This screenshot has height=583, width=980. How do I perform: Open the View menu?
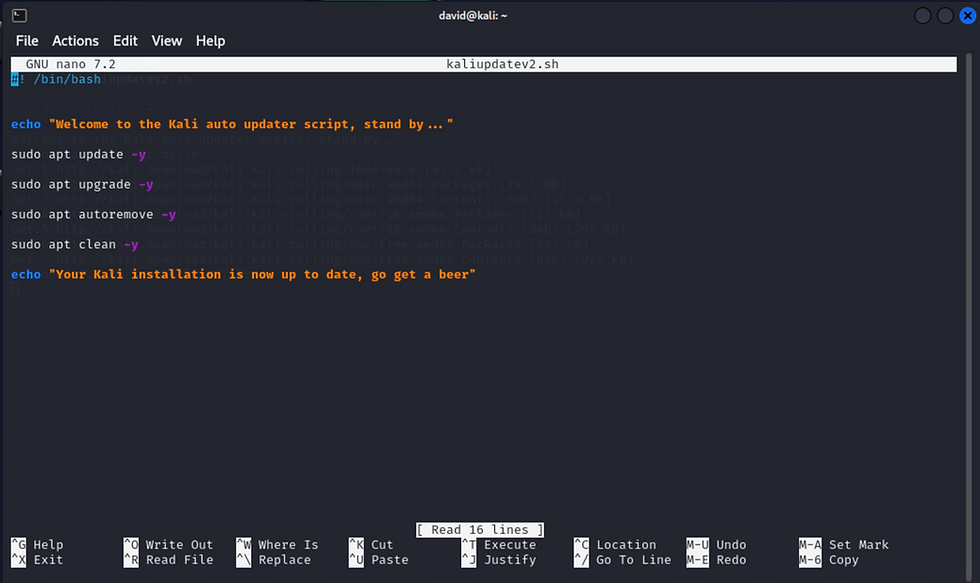pos(166,41)
